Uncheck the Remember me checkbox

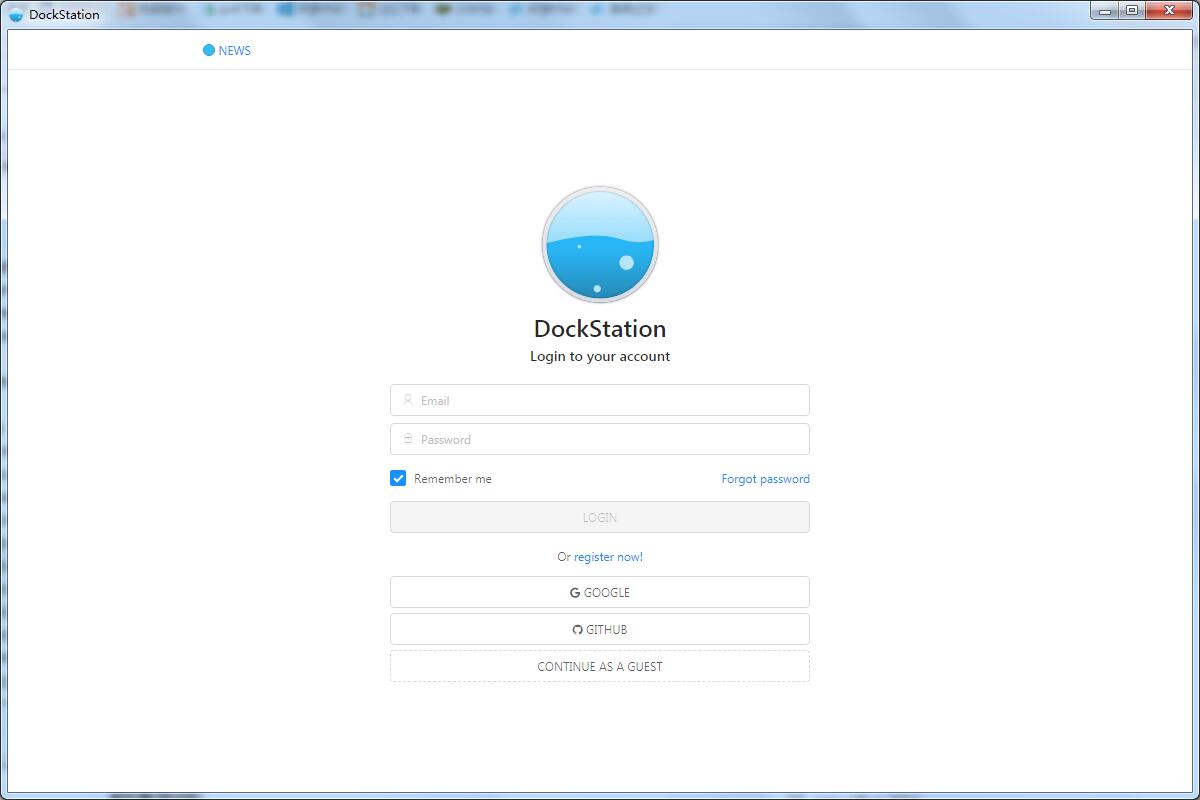click(397, 478)
